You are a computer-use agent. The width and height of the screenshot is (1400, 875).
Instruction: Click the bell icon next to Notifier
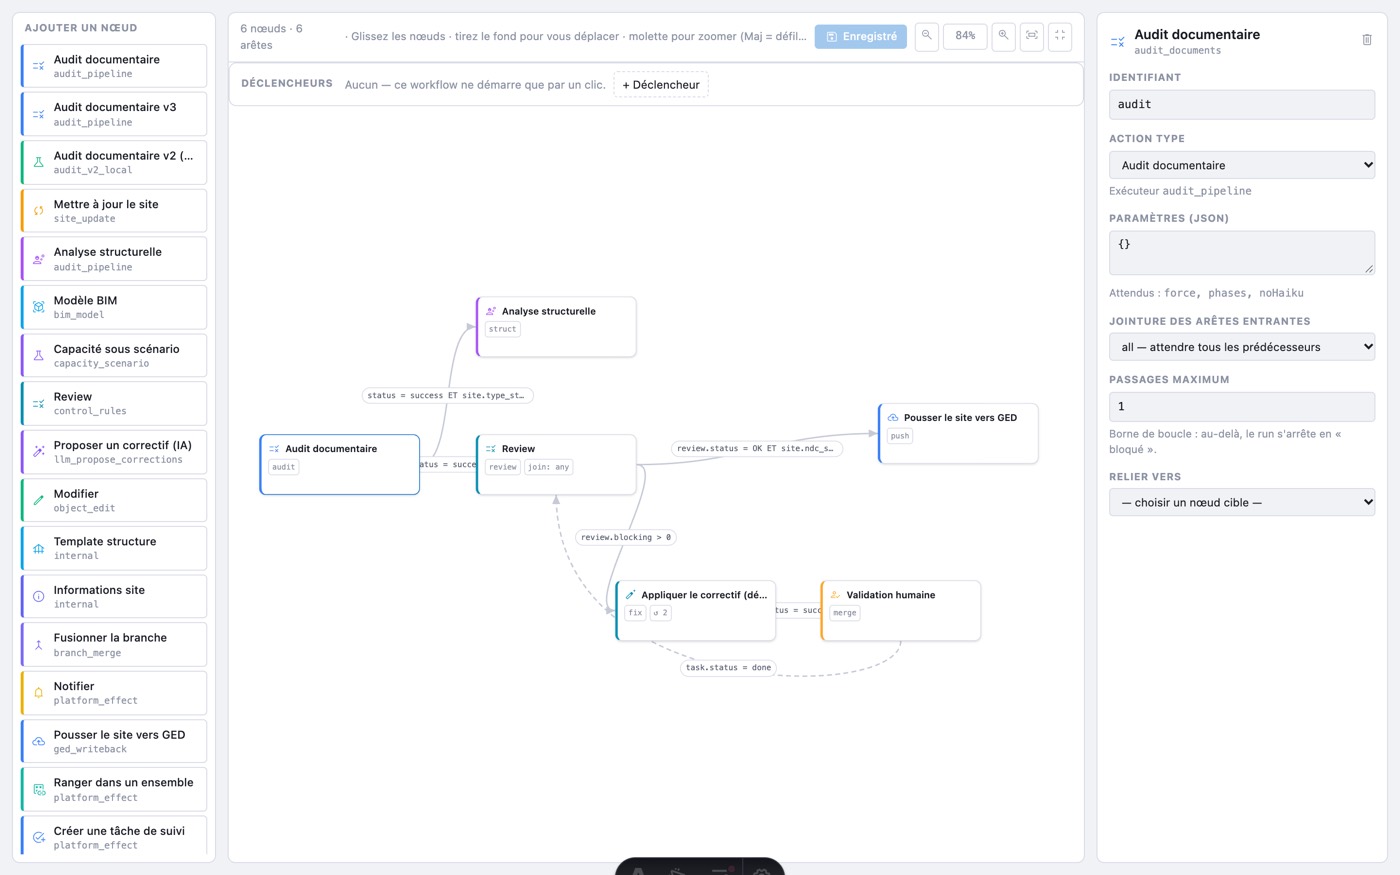[x=38, y=693]
